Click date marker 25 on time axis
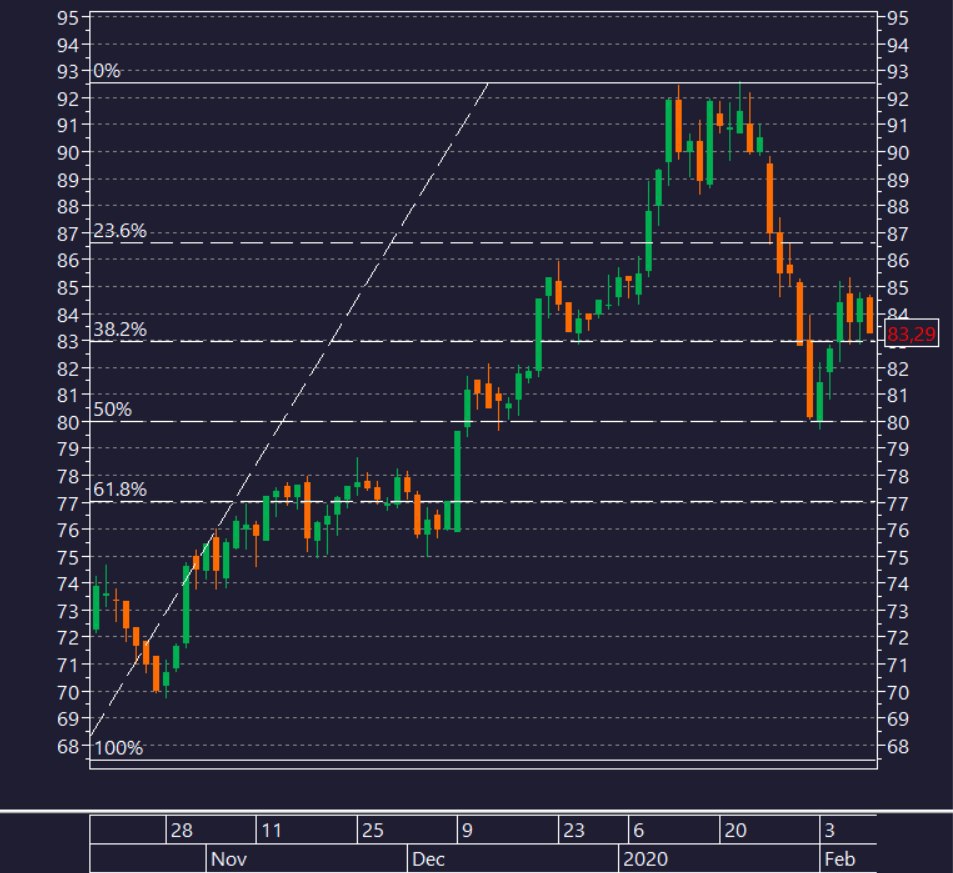 point(373,830)
